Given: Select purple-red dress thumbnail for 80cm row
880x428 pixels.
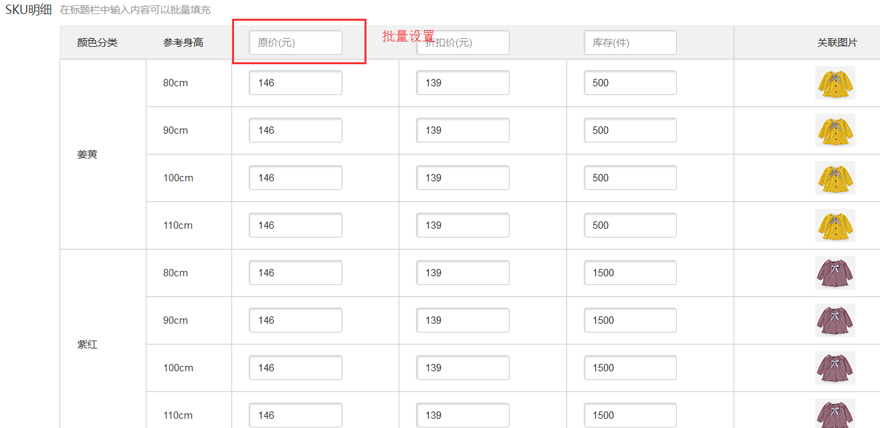Looking at the screenshot, I should tap(834, 273).
